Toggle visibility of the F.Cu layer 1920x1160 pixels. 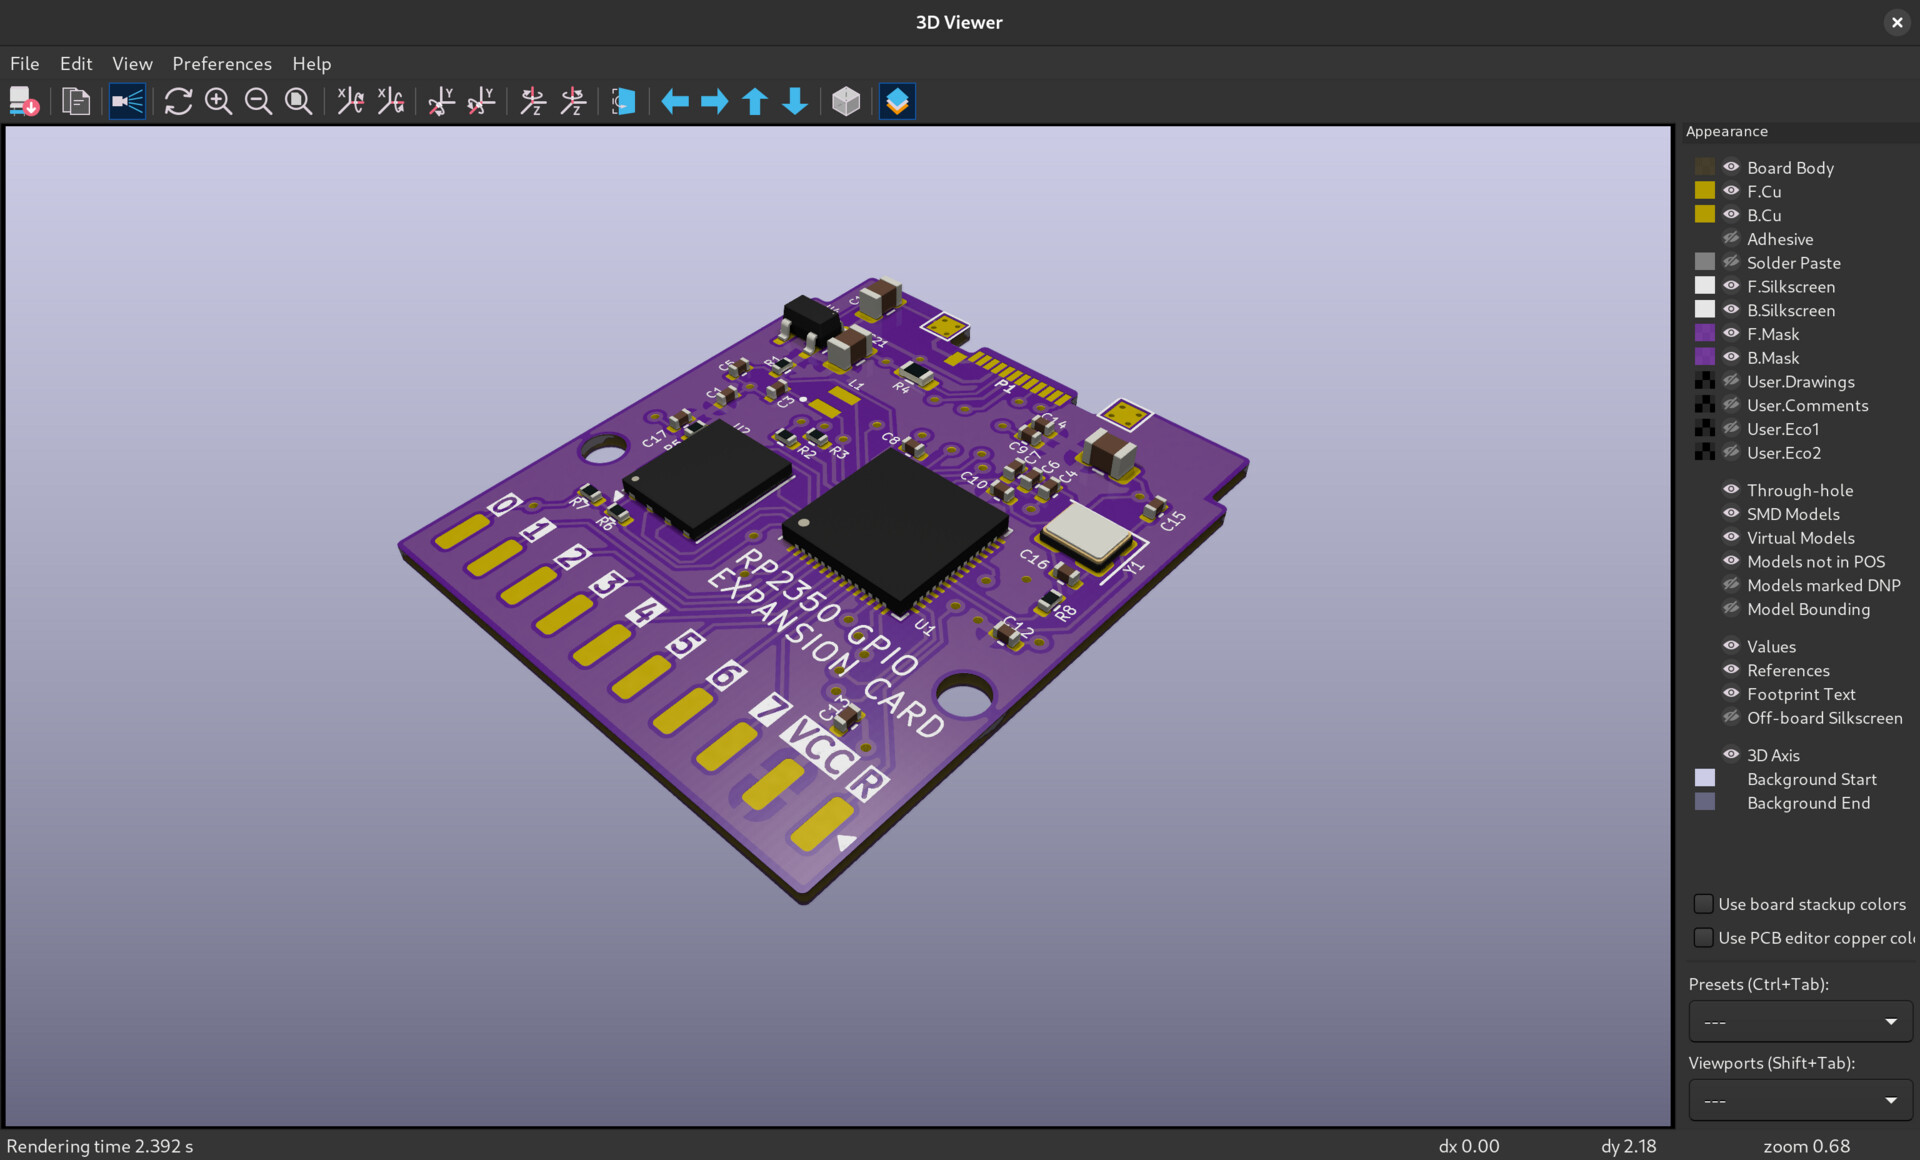tap(1731, 191)
